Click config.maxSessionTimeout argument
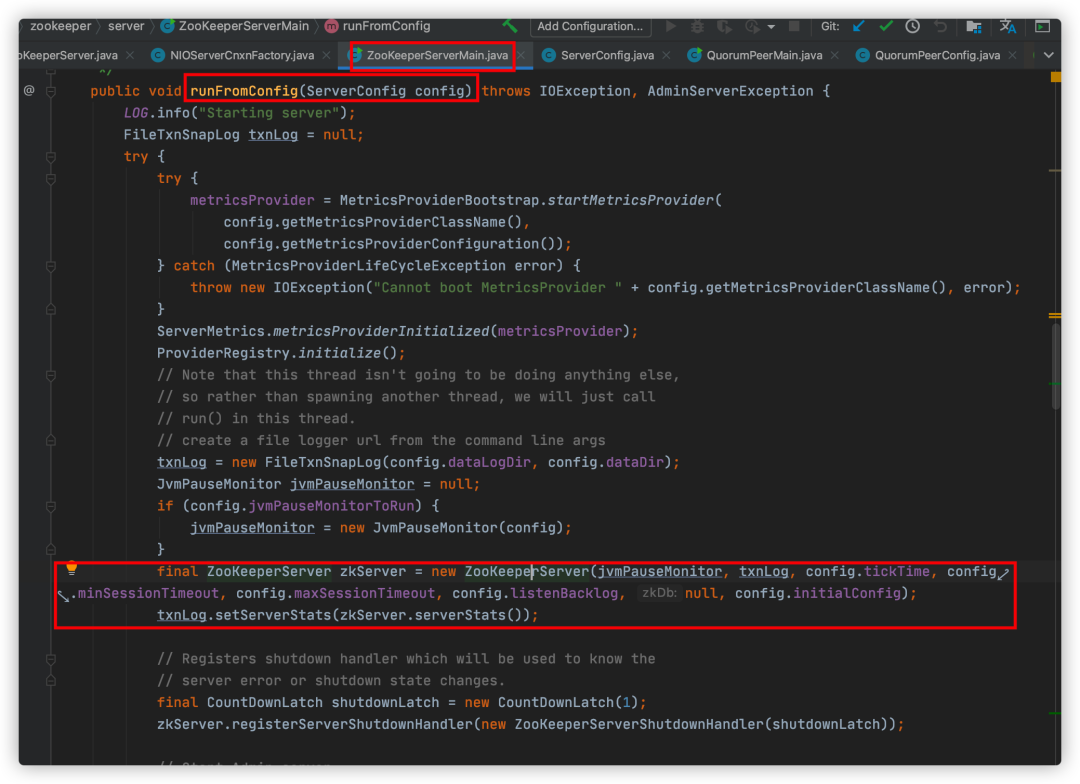 coord(335,593)
